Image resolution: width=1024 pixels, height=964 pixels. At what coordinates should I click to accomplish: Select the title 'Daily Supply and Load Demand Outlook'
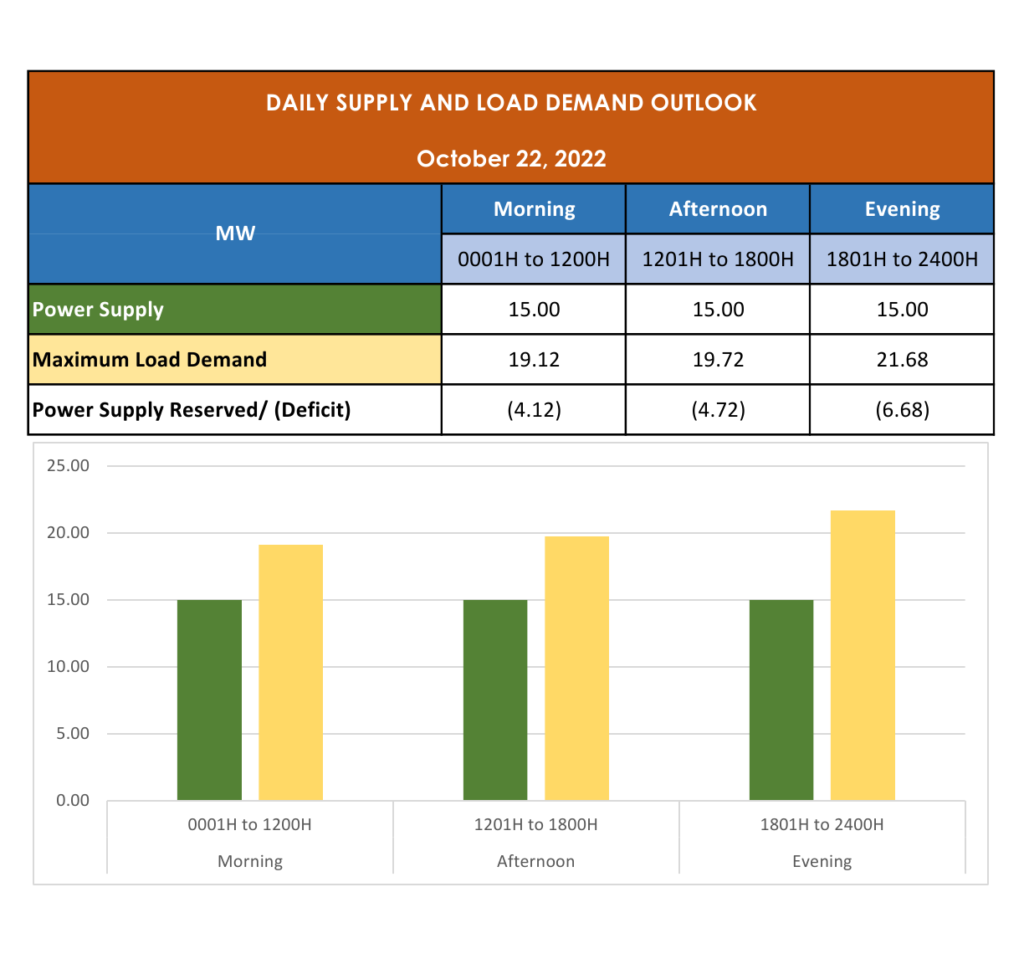pyautogui.click(x=511, y=103)
